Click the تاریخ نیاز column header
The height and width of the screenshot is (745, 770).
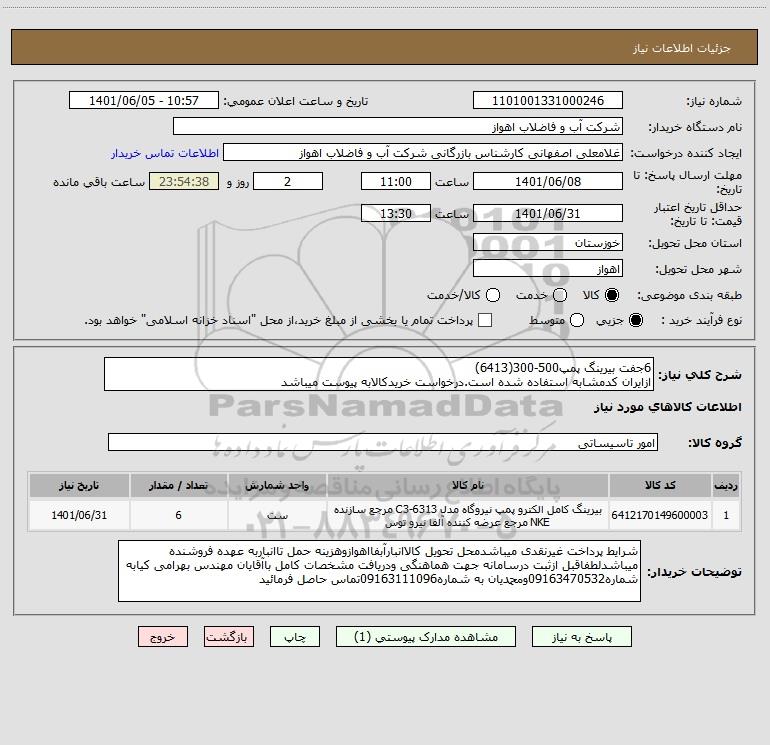pyautogui.click(x=79, y=485)
